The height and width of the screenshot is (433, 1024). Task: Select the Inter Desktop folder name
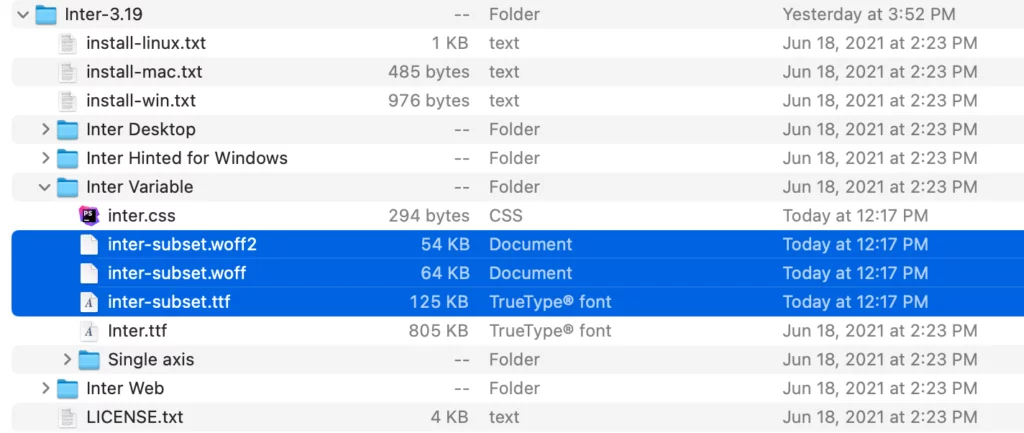[141, 130]
